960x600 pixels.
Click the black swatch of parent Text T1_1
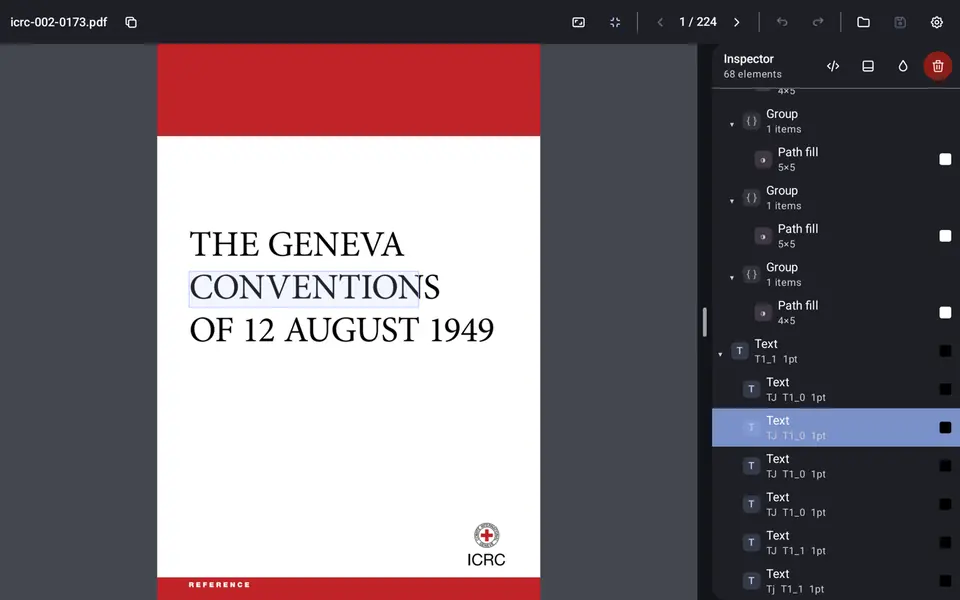coord(945,351)
